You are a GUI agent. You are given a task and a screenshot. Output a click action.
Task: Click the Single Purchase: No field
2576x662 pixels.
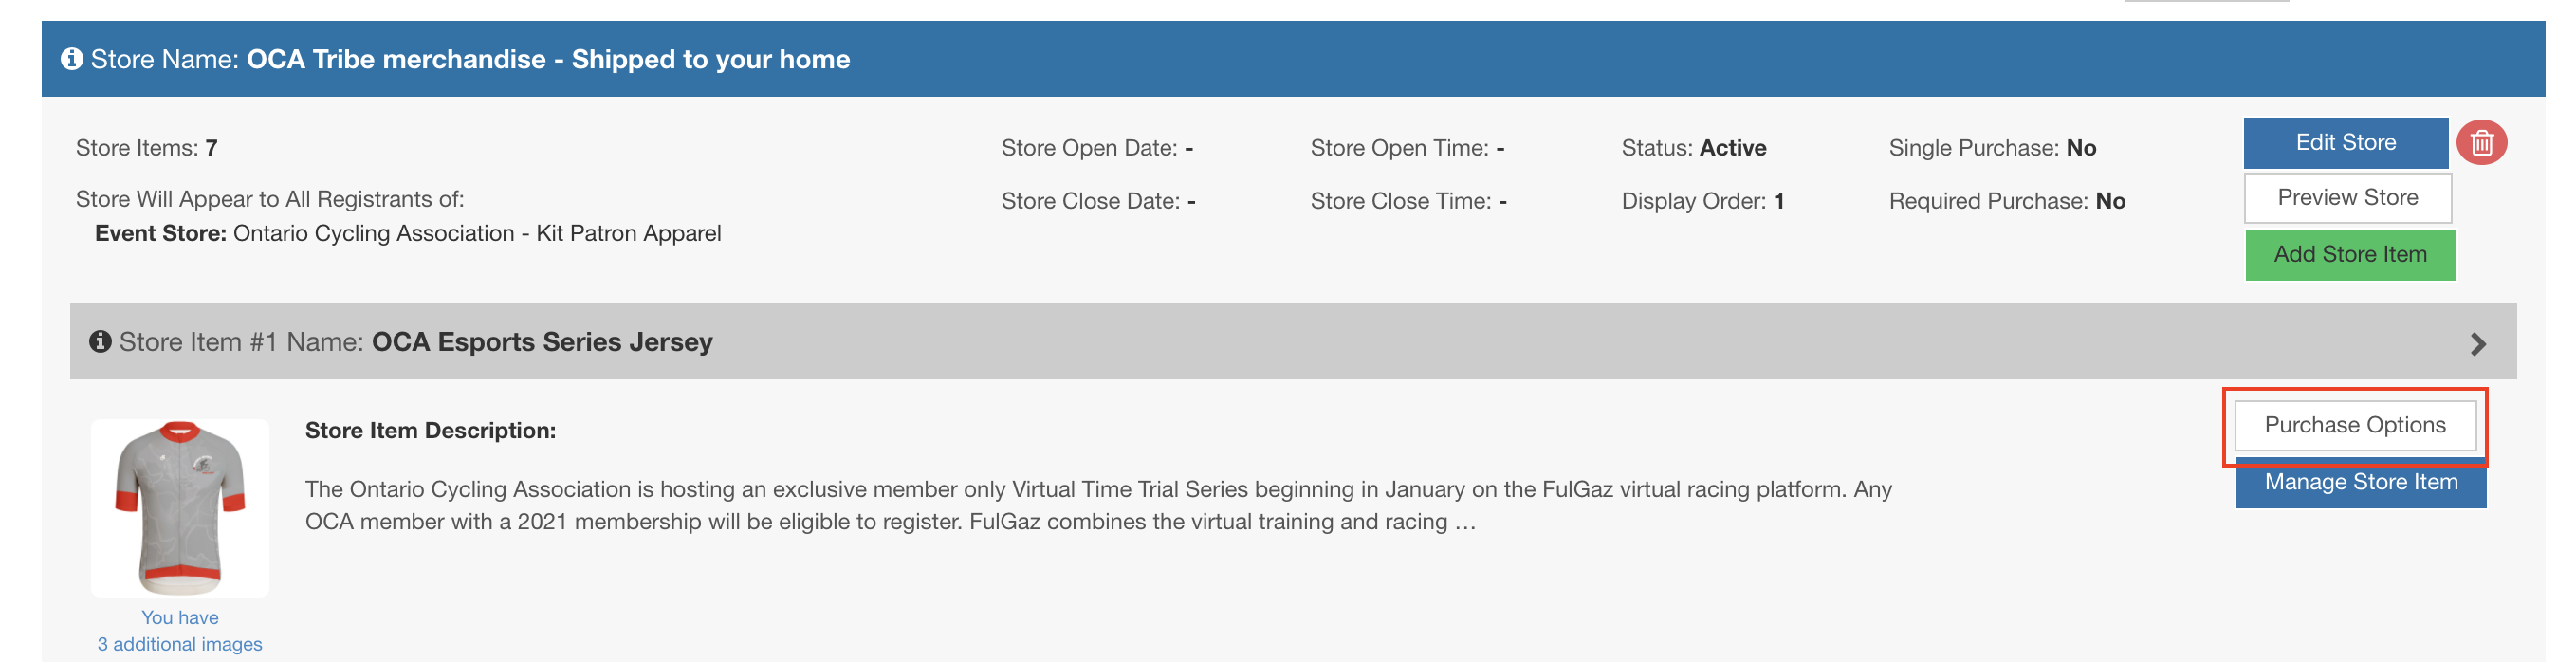coord(1992,148)
